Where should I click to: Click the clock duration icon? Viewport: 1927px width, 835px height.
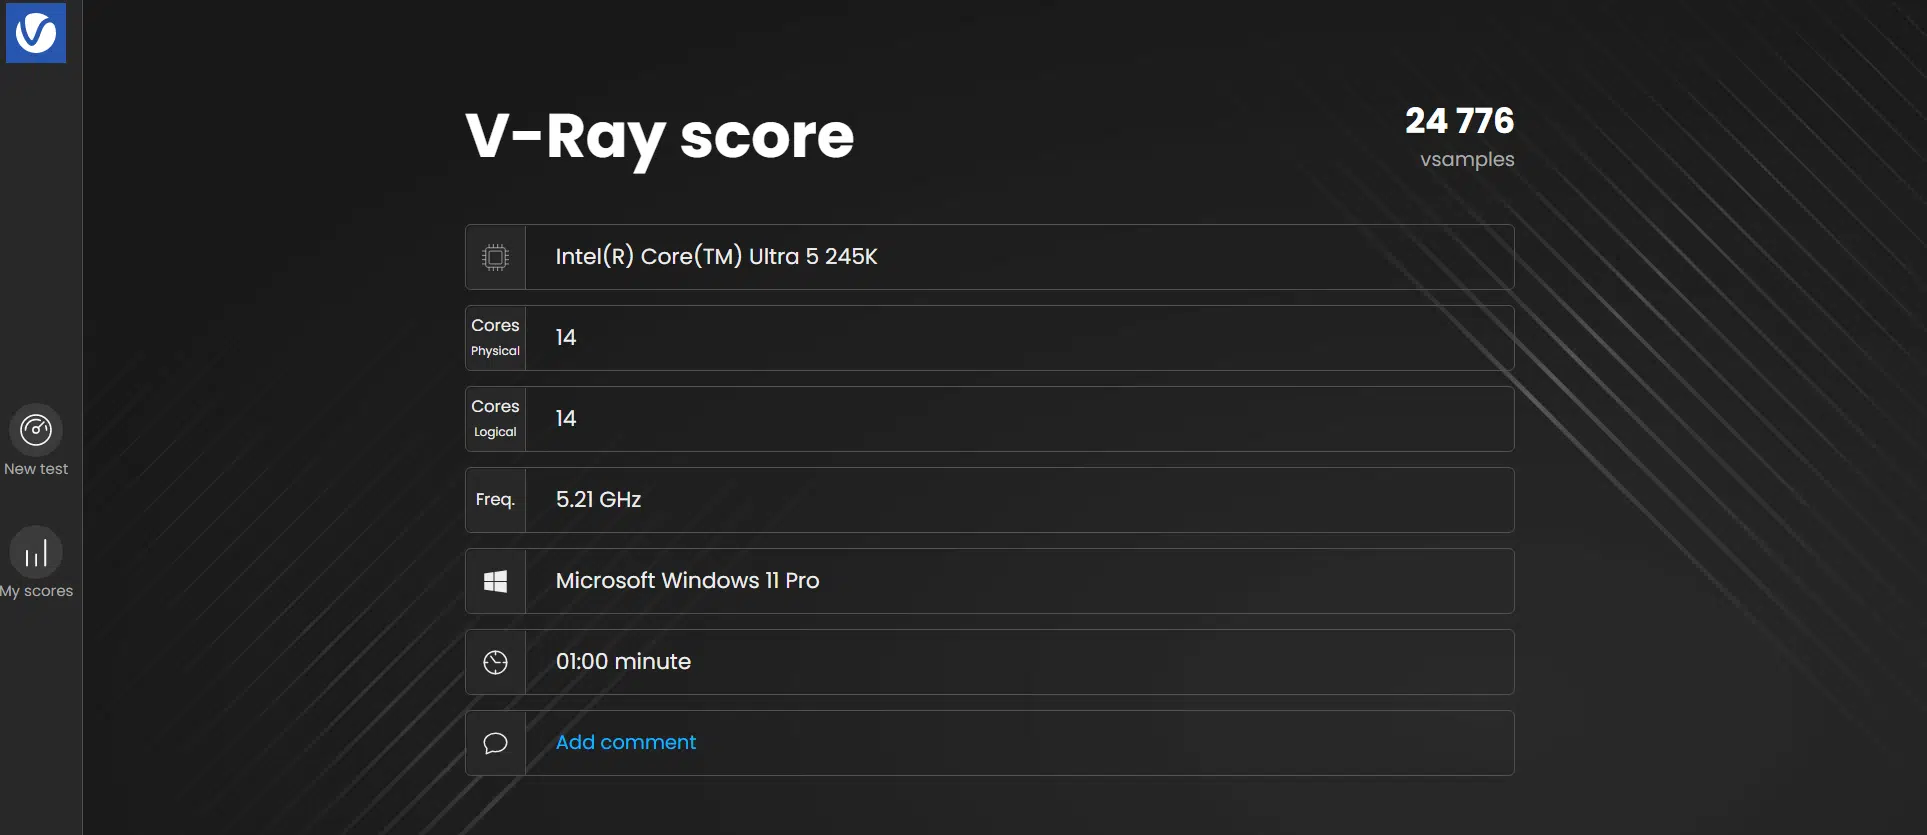pos(495,662)
